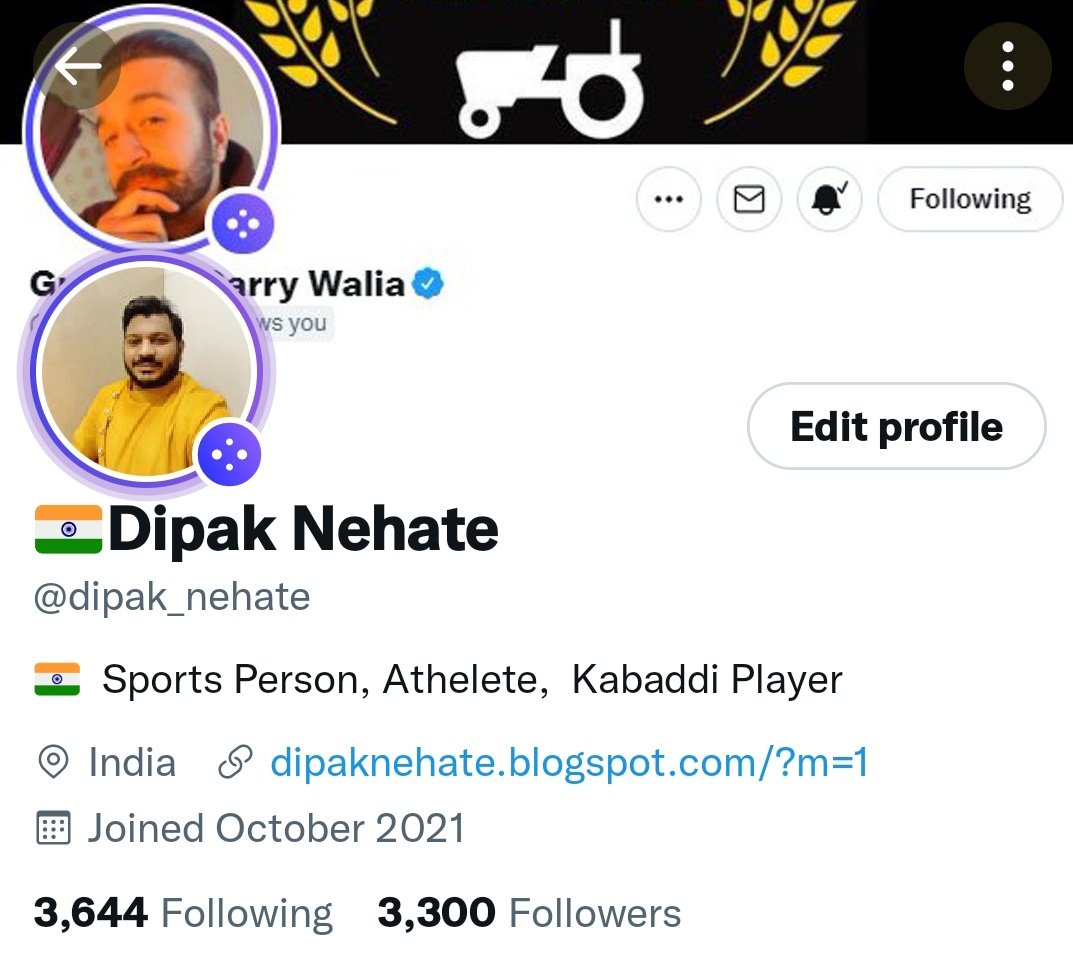View the 3,300 Followers list
This screenshot has width=1073, height=968.
click(529, 913)
